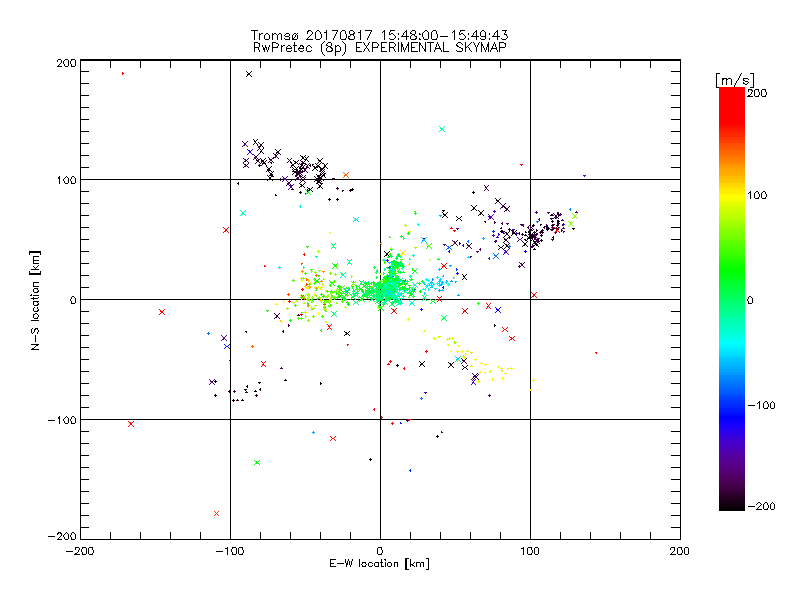
Task: Click the x-axis tick label '-100'
Action: point(230,551)
